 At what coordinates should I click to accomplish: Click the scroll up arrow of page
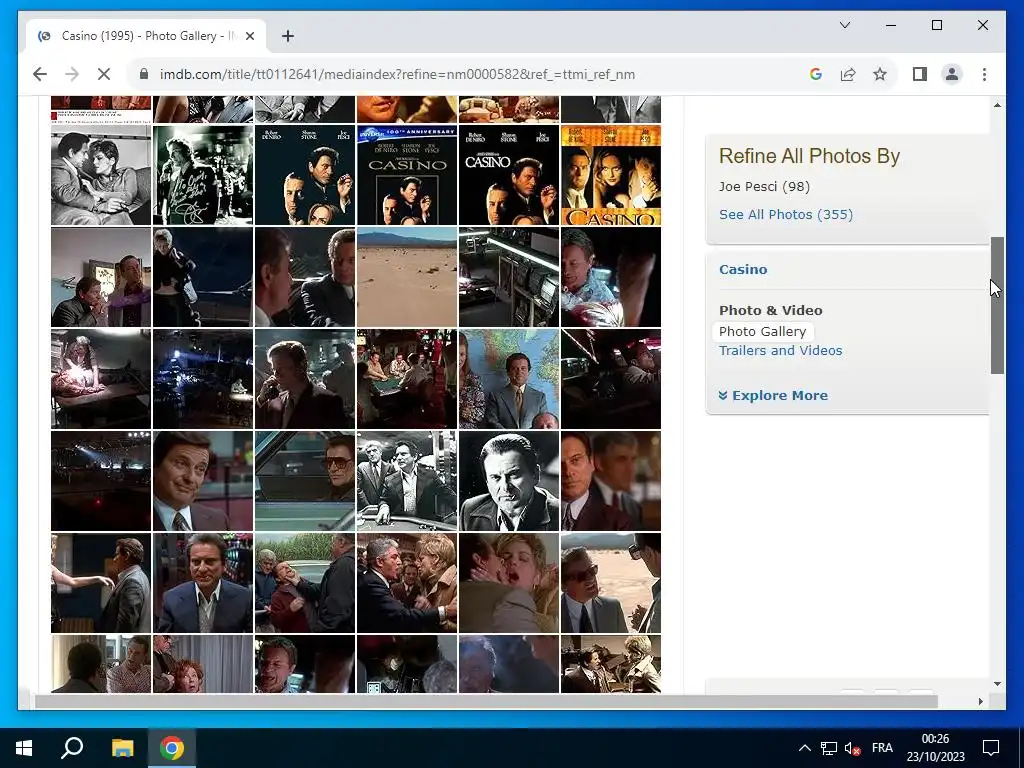click(x=997, y=104)
